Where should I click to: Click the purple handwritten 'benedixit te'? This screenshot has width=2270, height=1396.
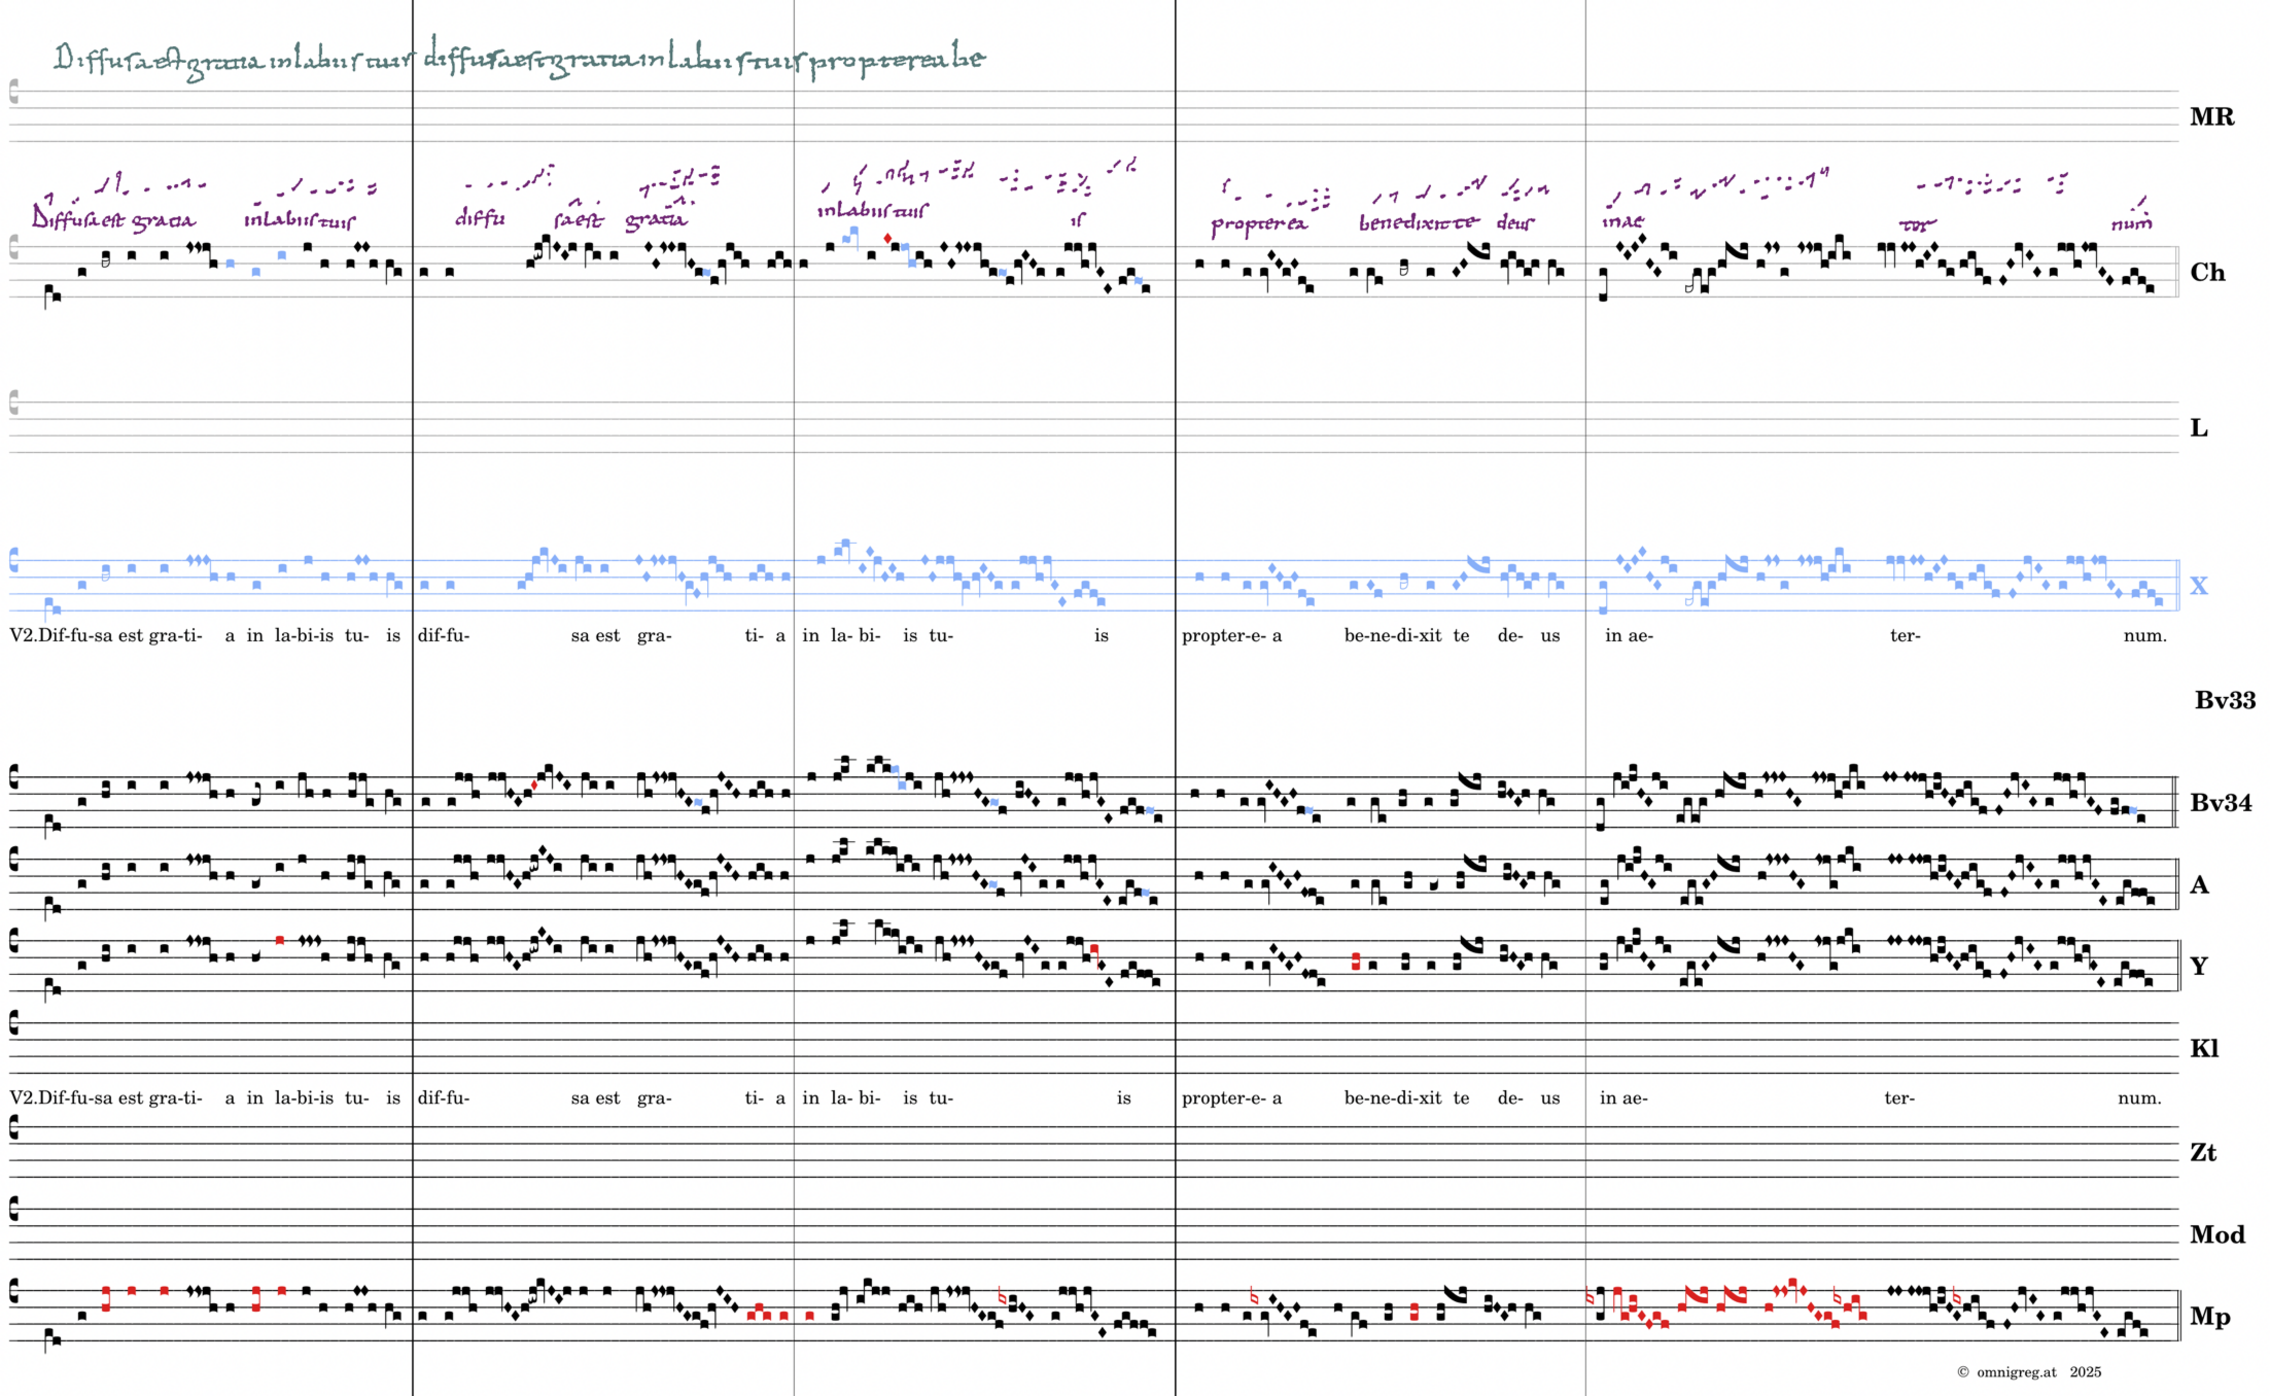point(1417,222)
